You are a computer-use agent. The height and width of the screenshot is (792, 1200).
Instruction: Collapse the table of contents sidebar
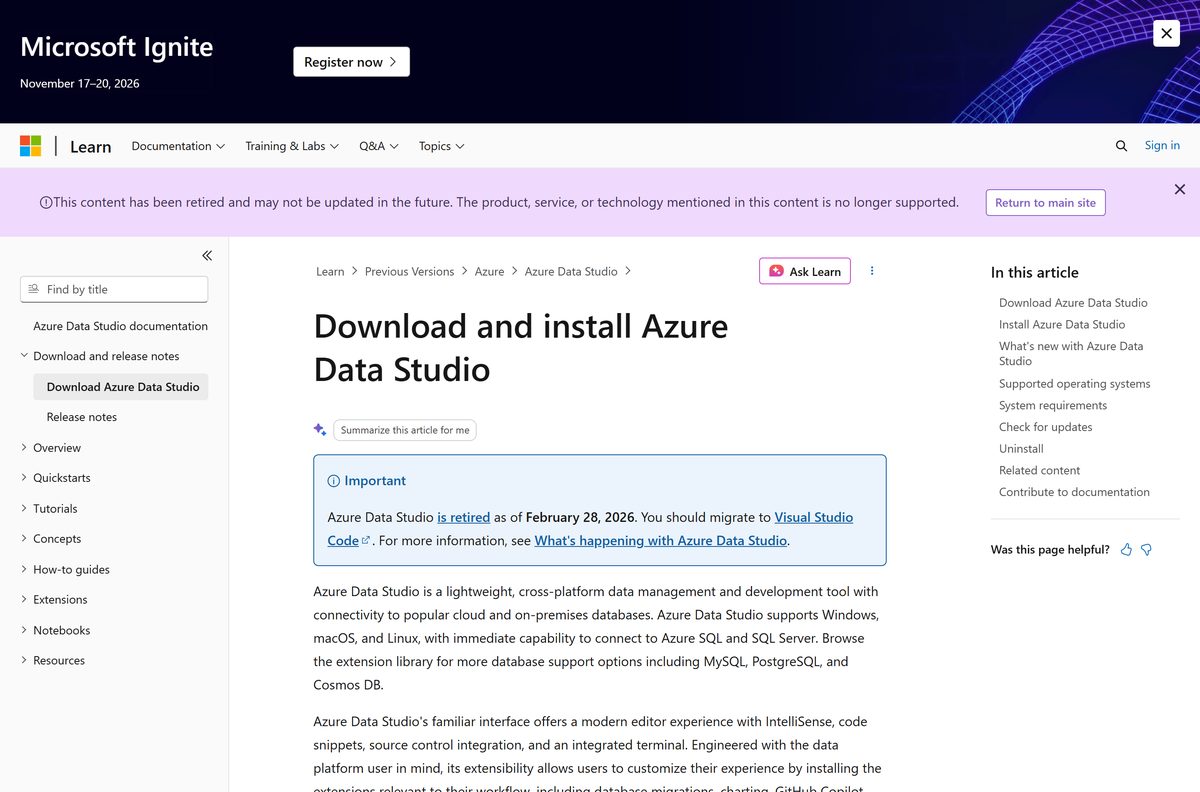coord(207,256)
